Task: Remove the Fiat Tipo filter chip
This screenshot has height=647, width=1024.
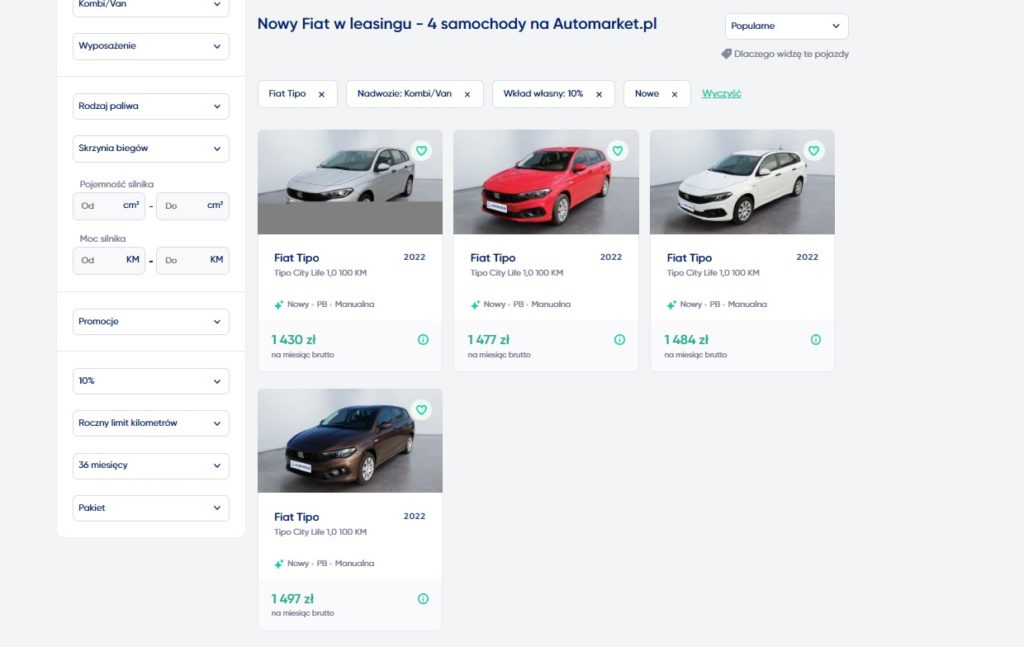Action: tap(321, 94)
